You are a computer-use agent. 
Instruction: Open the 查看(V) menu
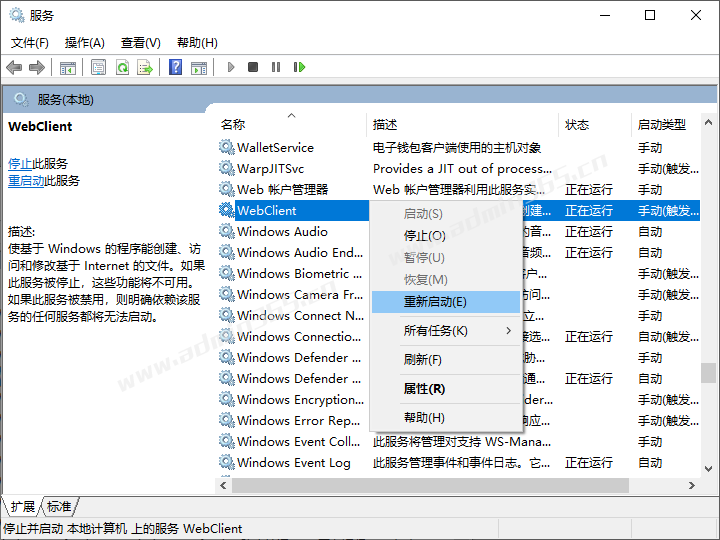point(141,43)
